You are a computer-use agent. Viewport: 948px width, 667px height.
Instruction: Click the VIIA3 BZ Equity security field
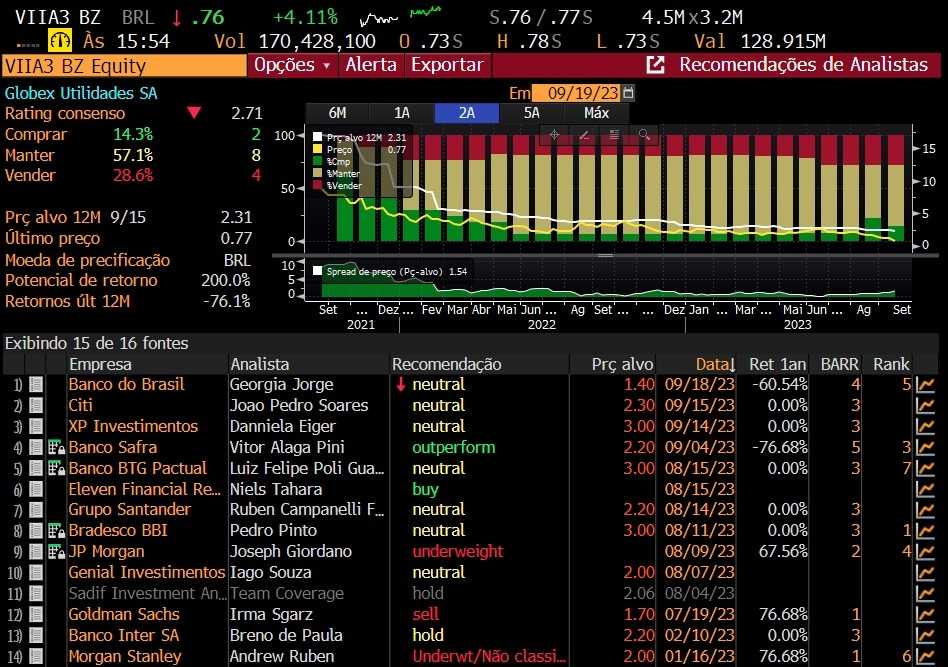pos(124,66)
